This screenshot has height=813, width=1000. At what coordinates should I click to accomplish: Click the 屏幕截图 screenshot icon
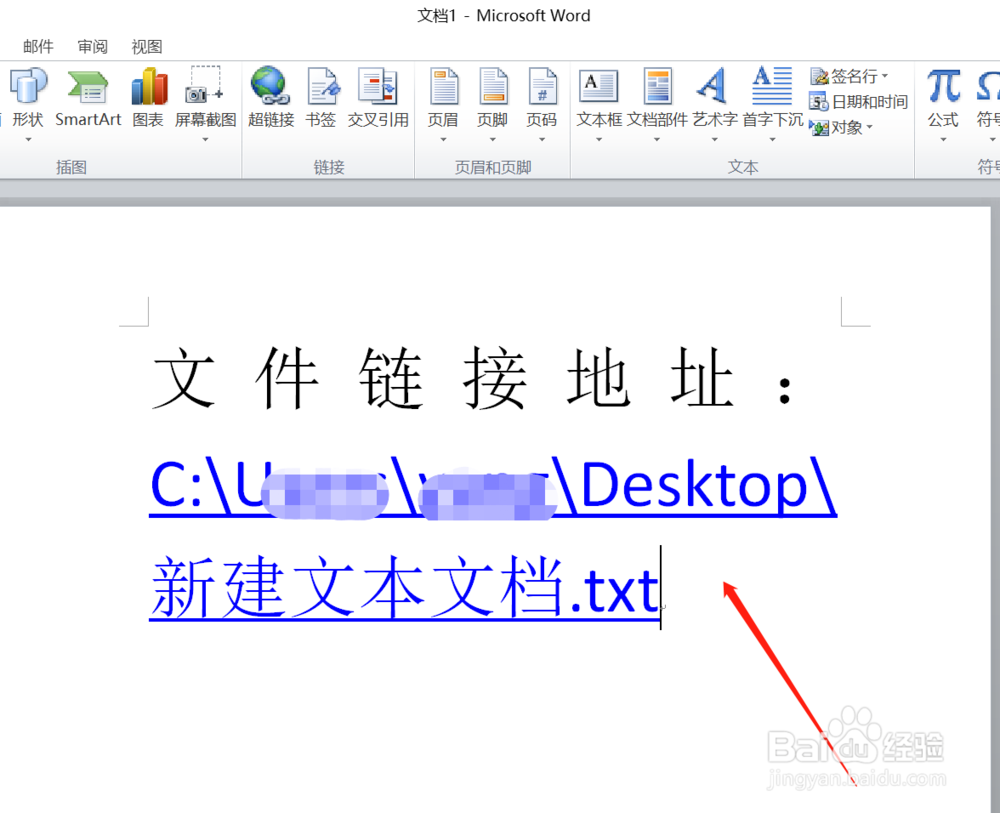click(204, 85)
